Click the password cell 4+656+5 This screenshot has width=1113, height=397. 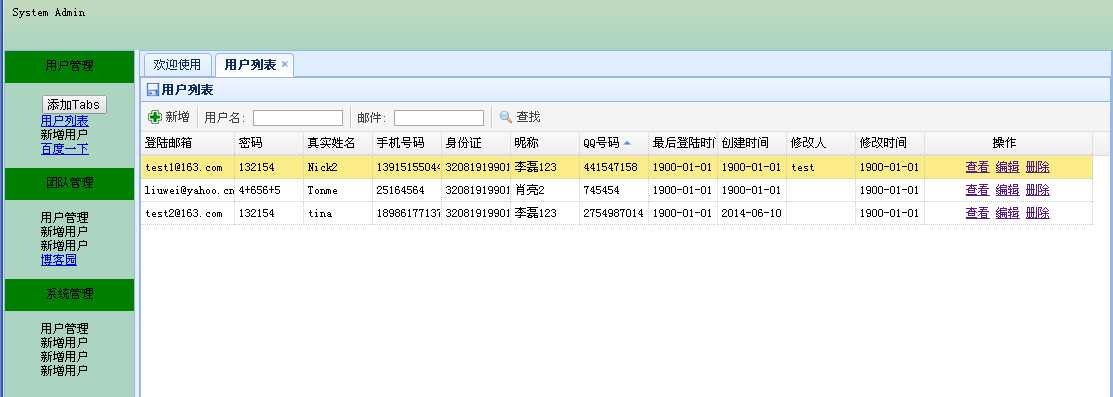tap(269, 190)
